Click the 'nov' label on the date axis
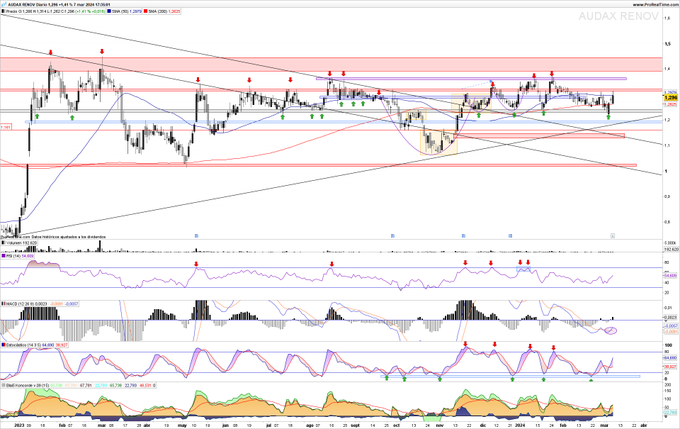Screen dimensions: 680x429 click(439, 426)
